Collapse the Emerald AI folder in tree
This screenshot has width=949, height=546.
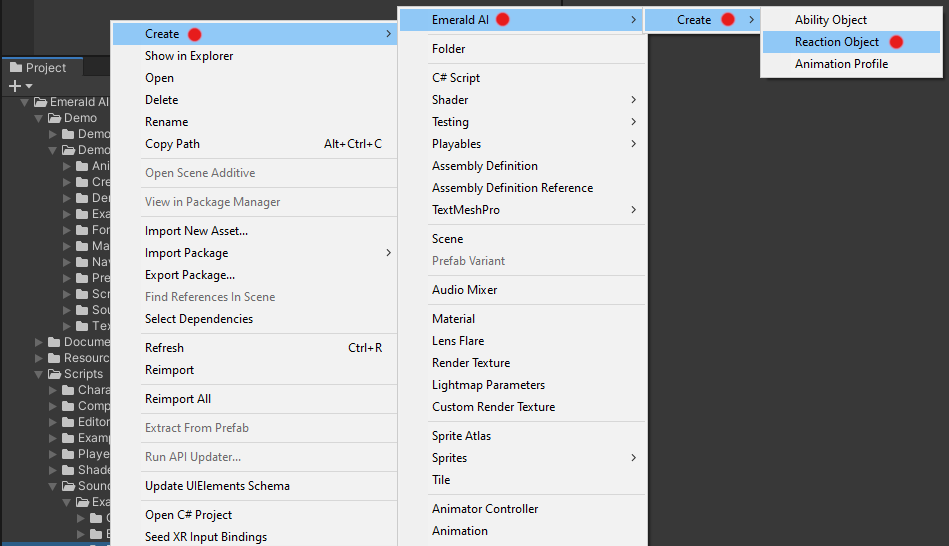pyautogui.click(x=25, y=102)
